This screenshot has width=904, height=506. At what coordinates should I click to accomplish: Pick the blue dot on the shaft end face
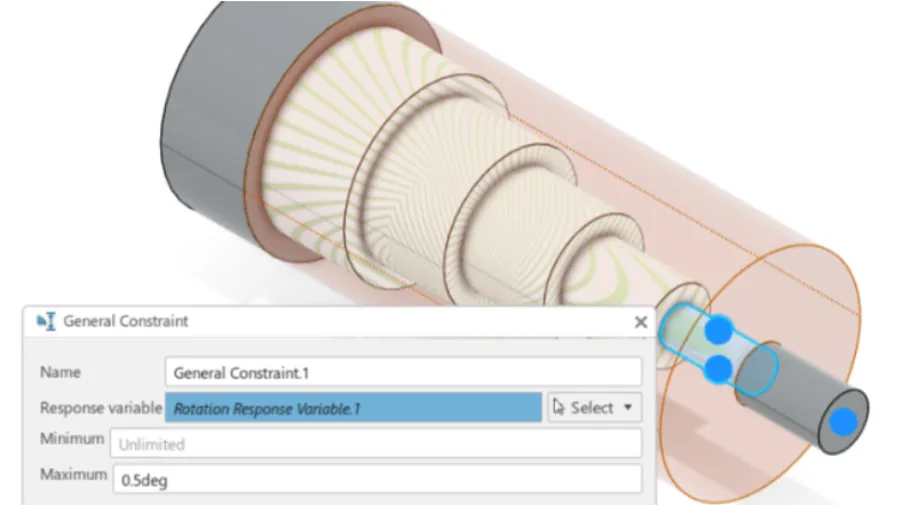[x=843, y=422]
